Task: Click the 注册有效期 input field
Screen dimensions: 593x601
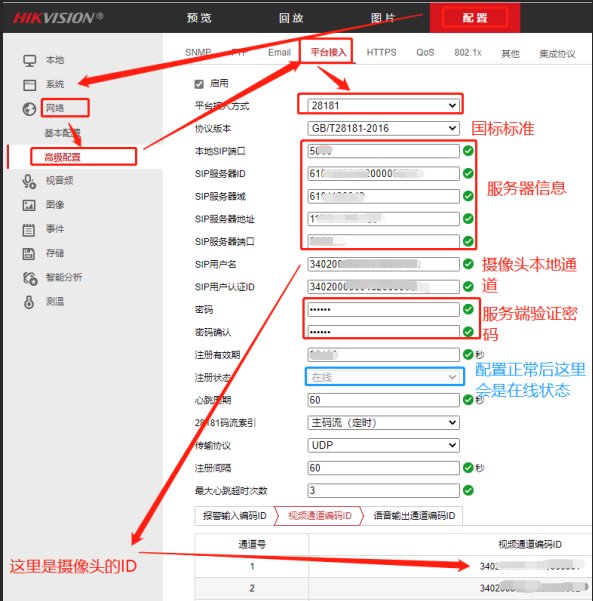Action: 383,355
